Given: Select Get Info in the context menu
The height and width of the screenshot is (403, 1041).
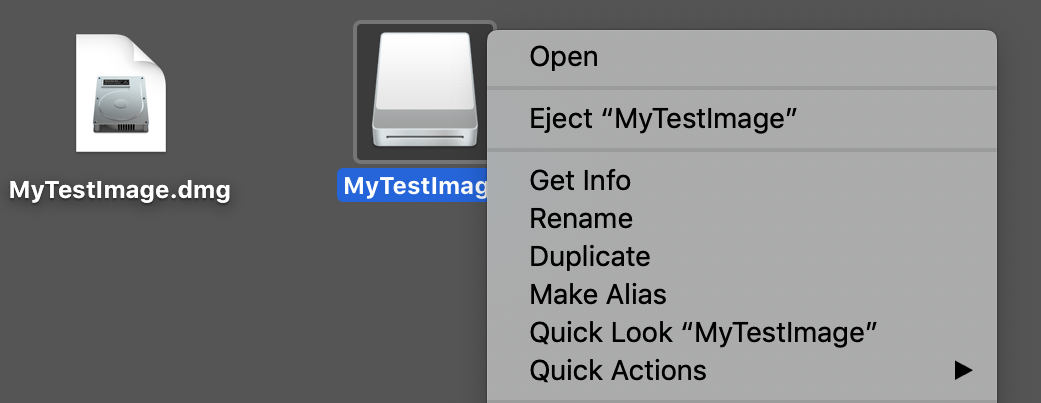Looking at the screenshot, I should pyautogui.click(x=580, y=181).
